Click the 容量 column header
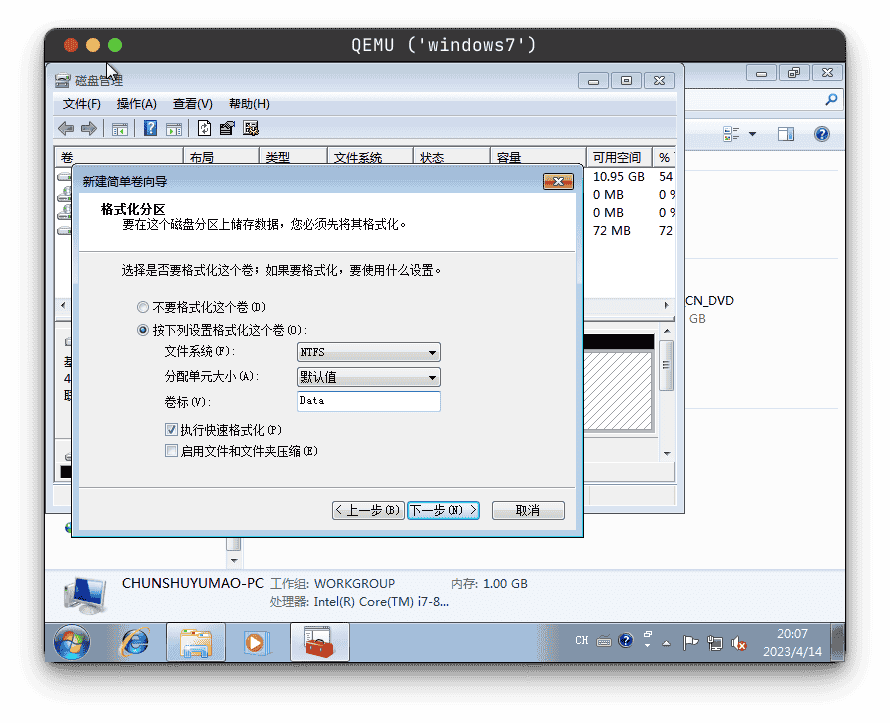 click(x=538, y=157)
